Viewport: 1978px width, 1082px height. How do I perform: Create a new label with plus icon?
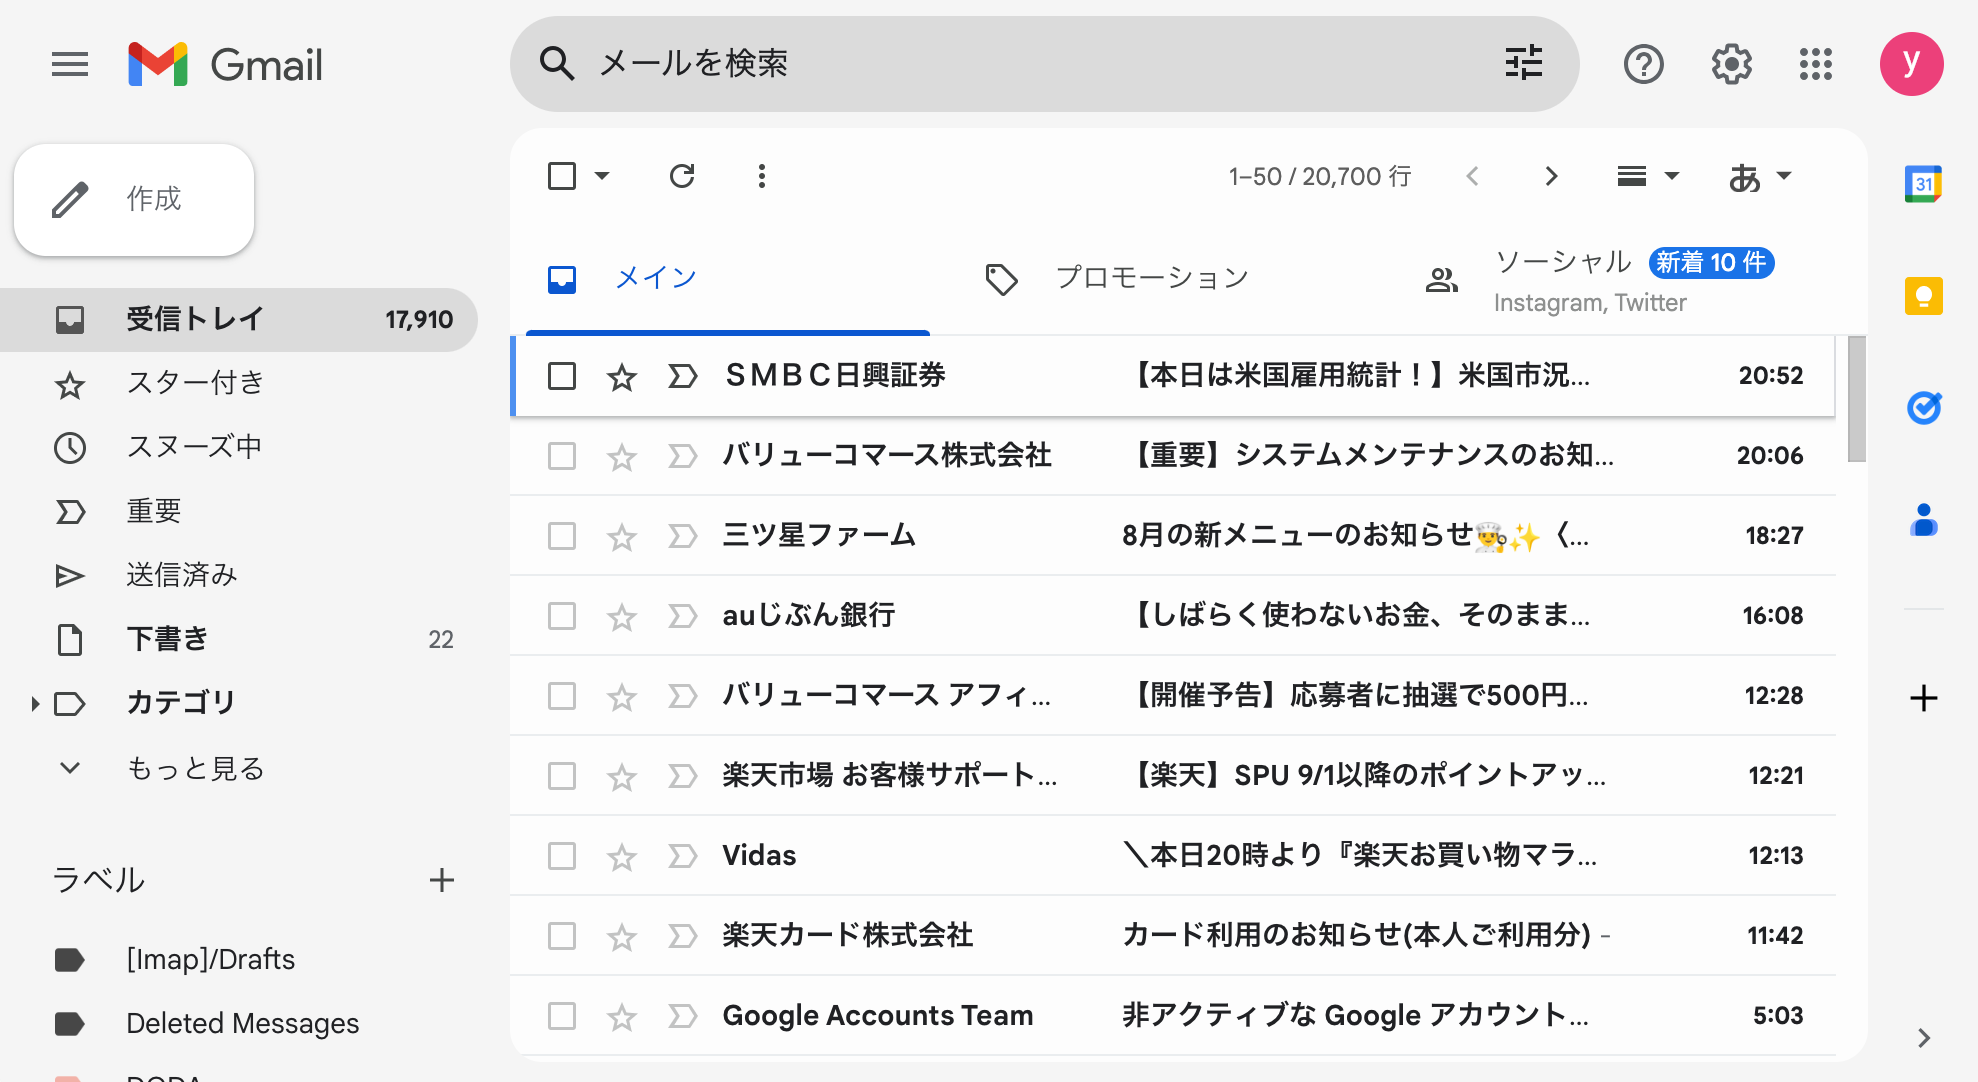pyautogui.click(x=441, y=880)
